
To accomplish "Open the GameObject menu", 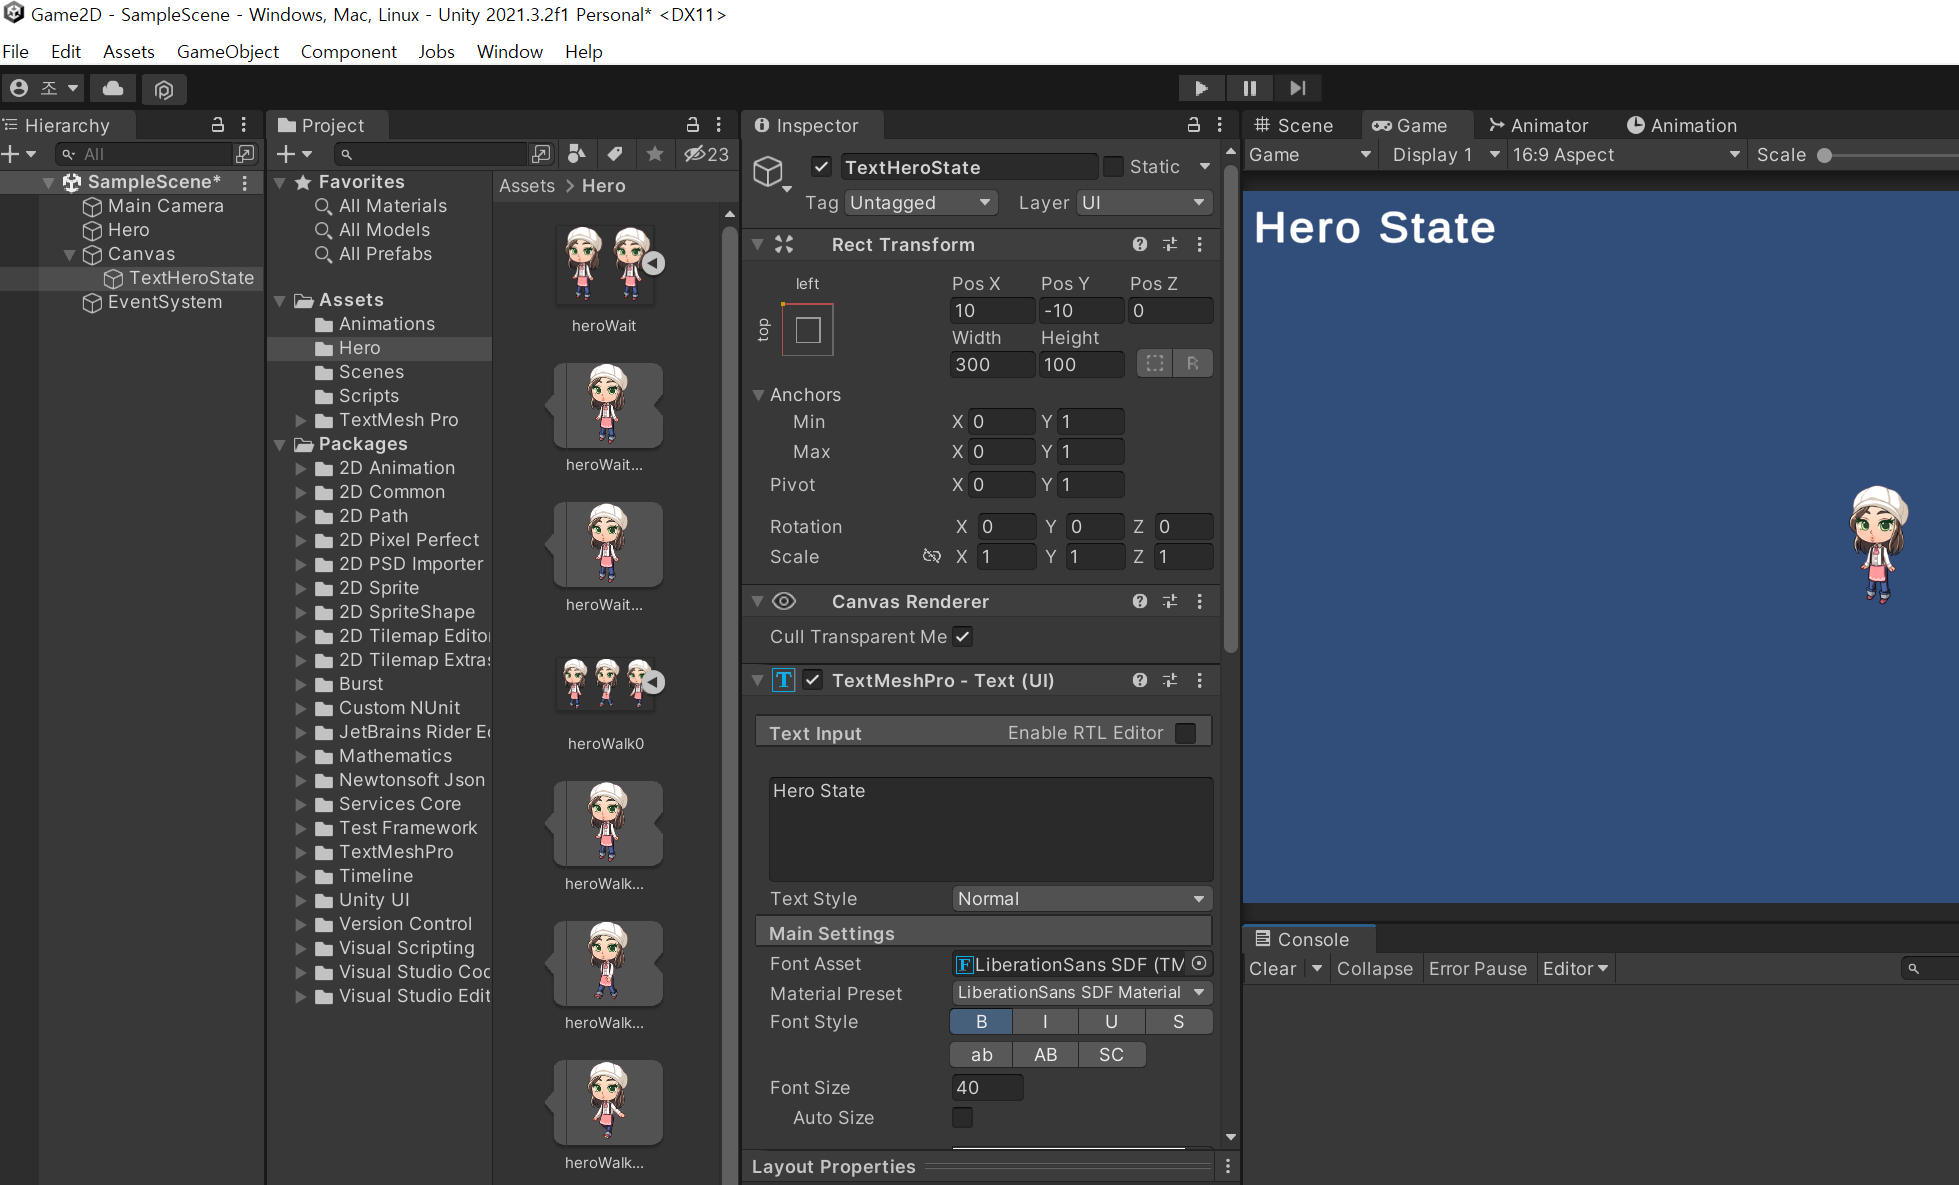I will [228, 52].
